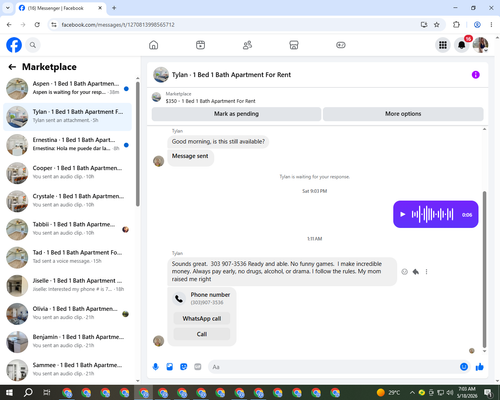Open Windows Start menu

9,392
